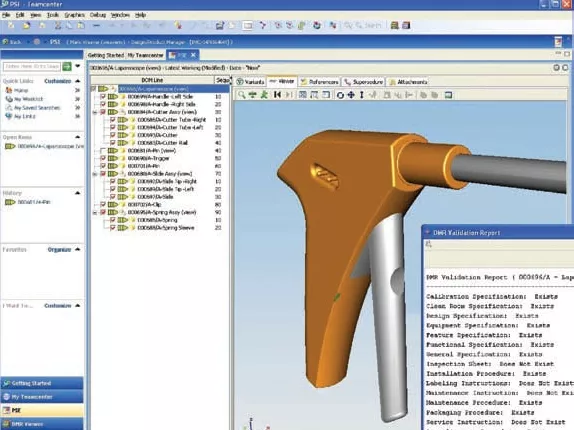Click the magnifier zoom icon in viewer toolbar
This screenshot has height=430, width=574.
point(242,95)
